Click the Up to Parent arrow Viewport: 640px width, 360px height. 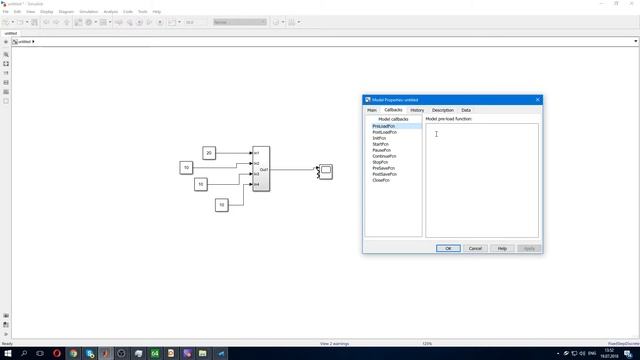click(67, 22)
